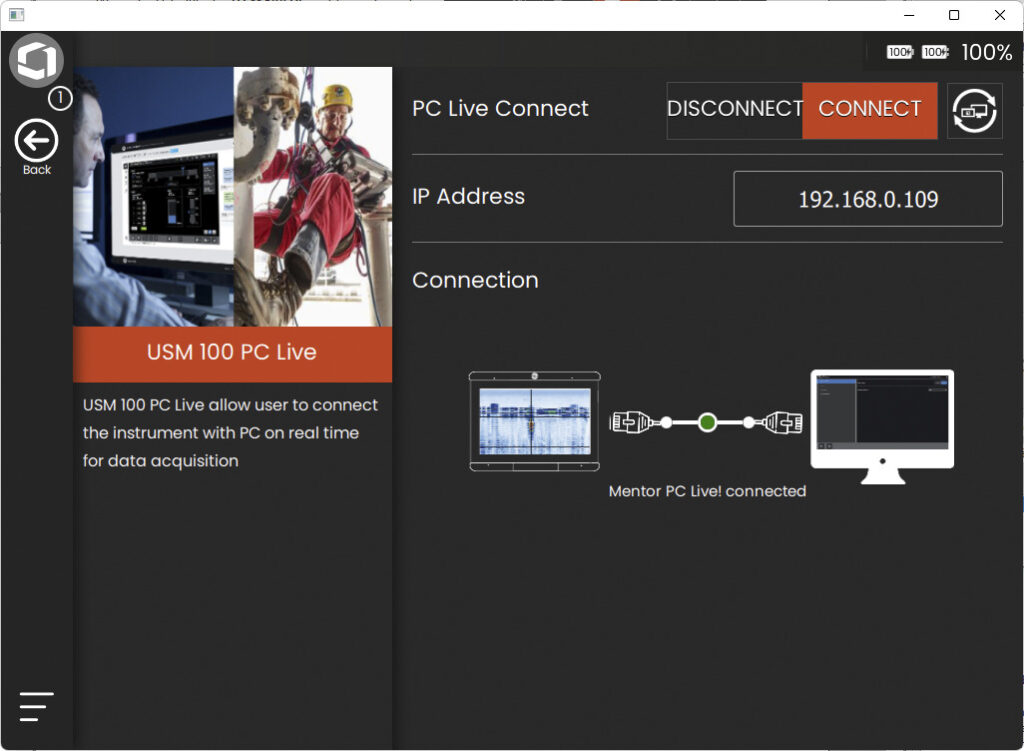
Task: Click the left network plug icon
Action: tap(630, 423)
